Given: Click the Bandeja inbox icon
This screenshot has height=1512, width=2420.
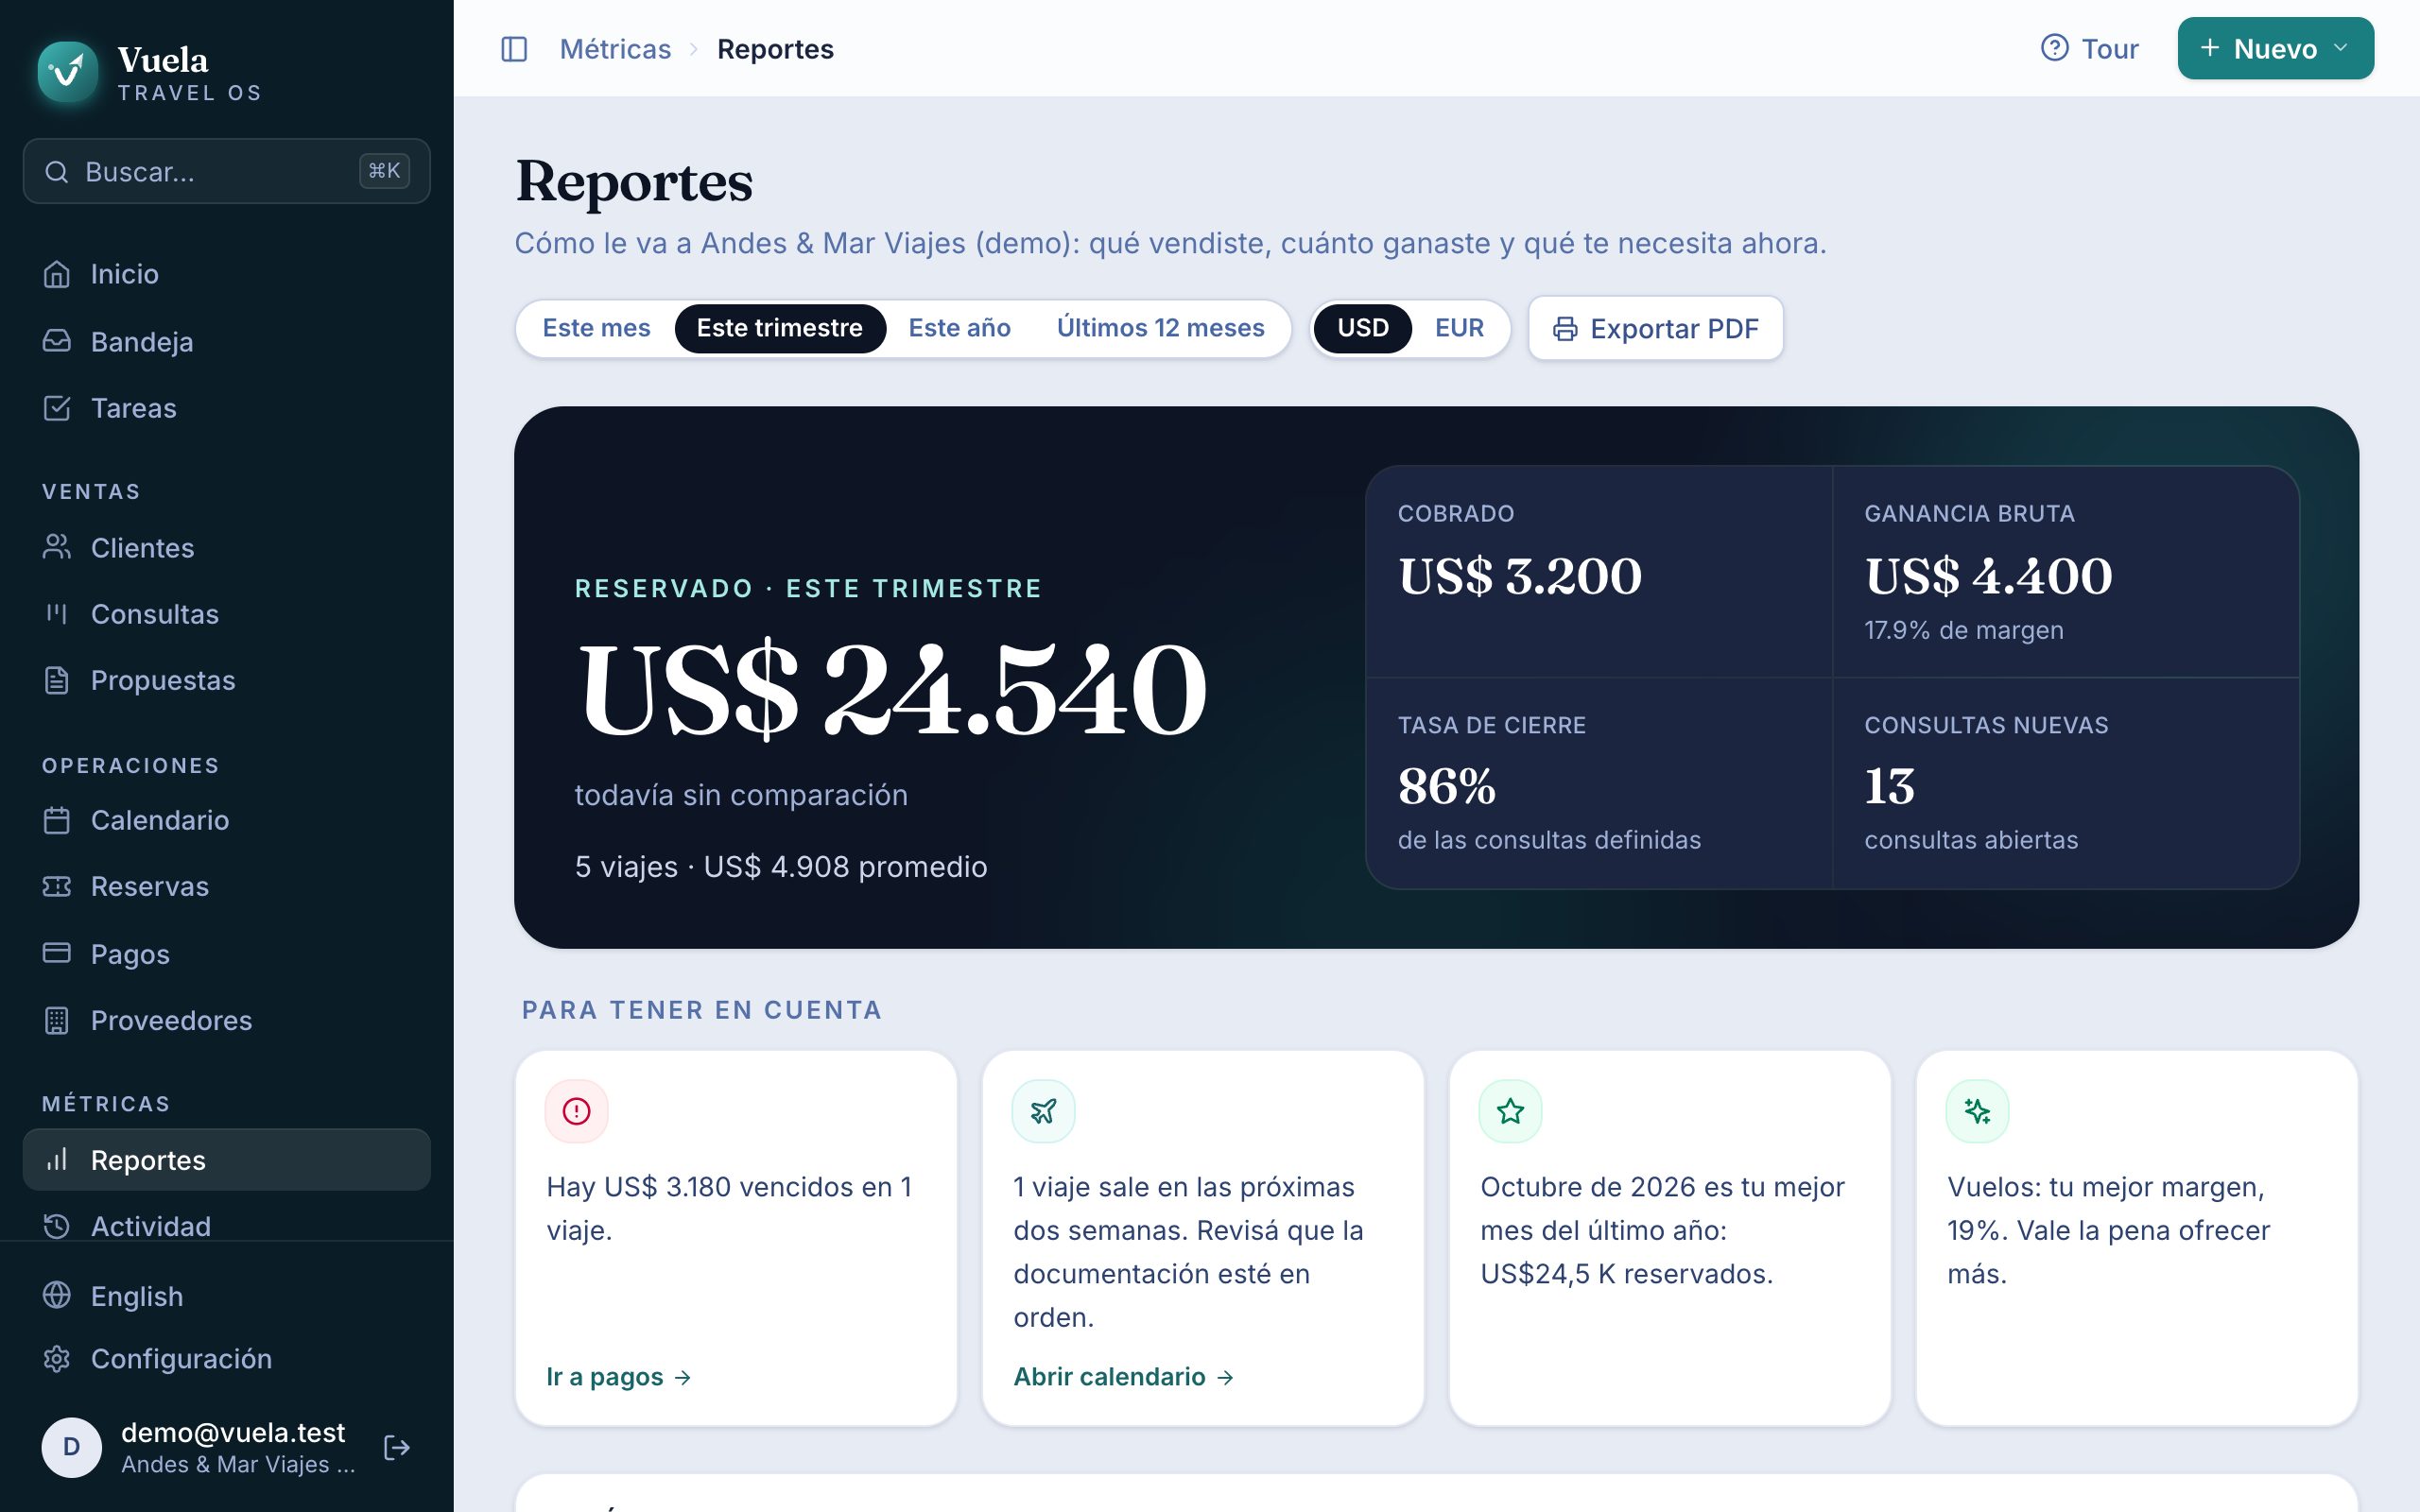Looking at the screenshot, I should (x=57, y=341).
